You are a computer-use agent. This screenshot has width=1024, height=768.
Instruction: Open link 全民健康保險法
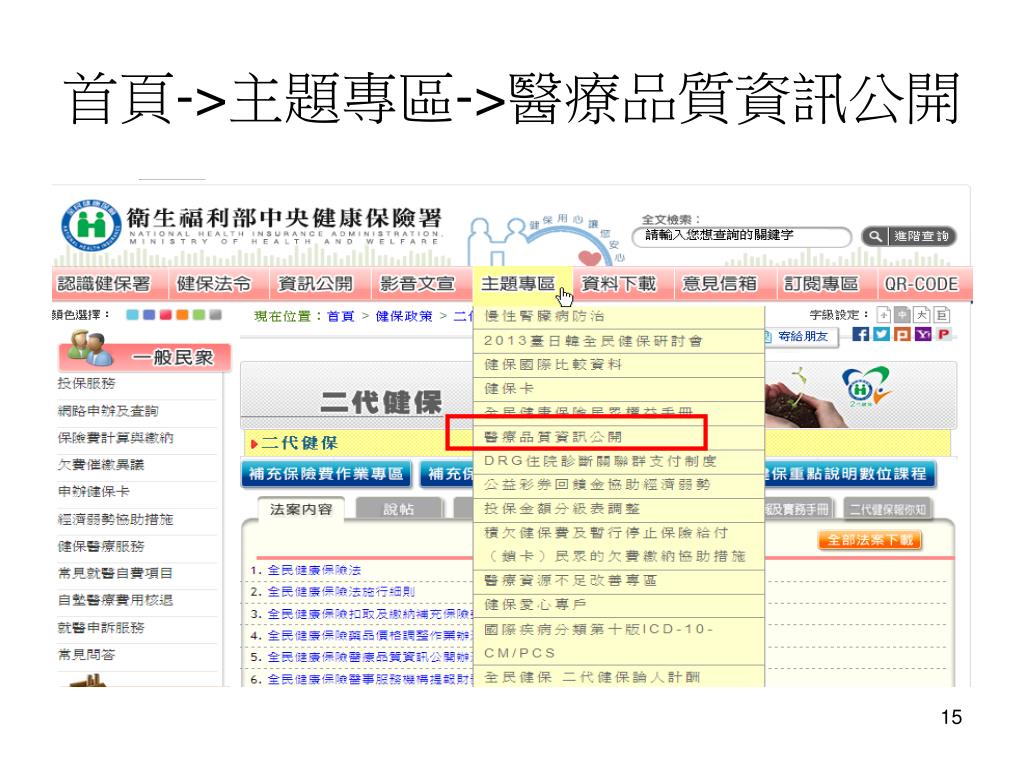click(314, 570)
